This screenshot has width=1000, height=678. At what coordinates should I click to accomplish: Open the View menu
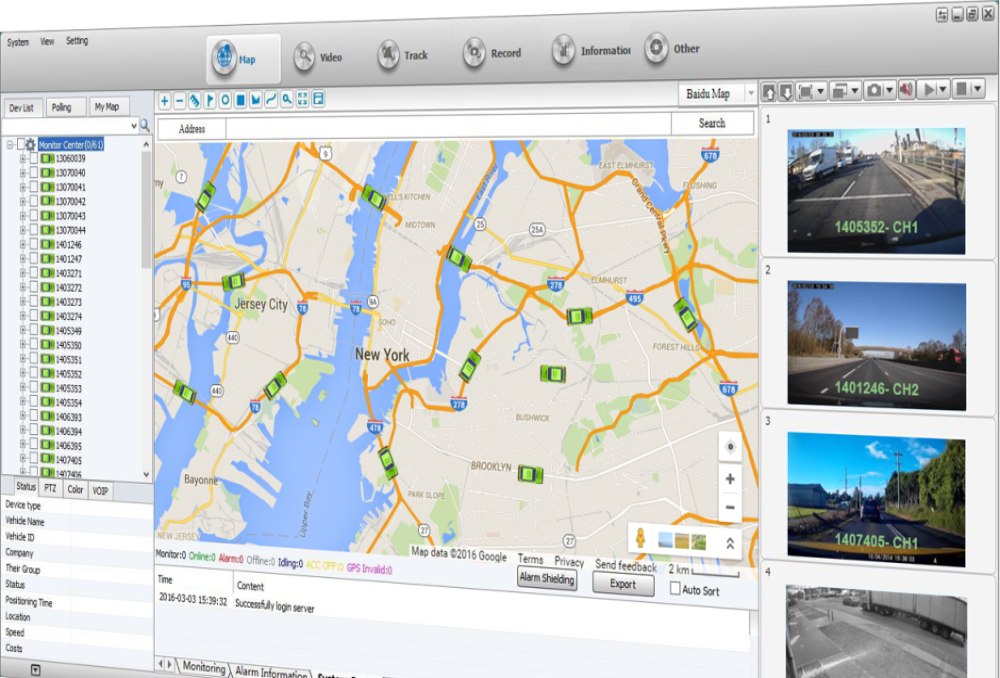(x=47, y=41)
